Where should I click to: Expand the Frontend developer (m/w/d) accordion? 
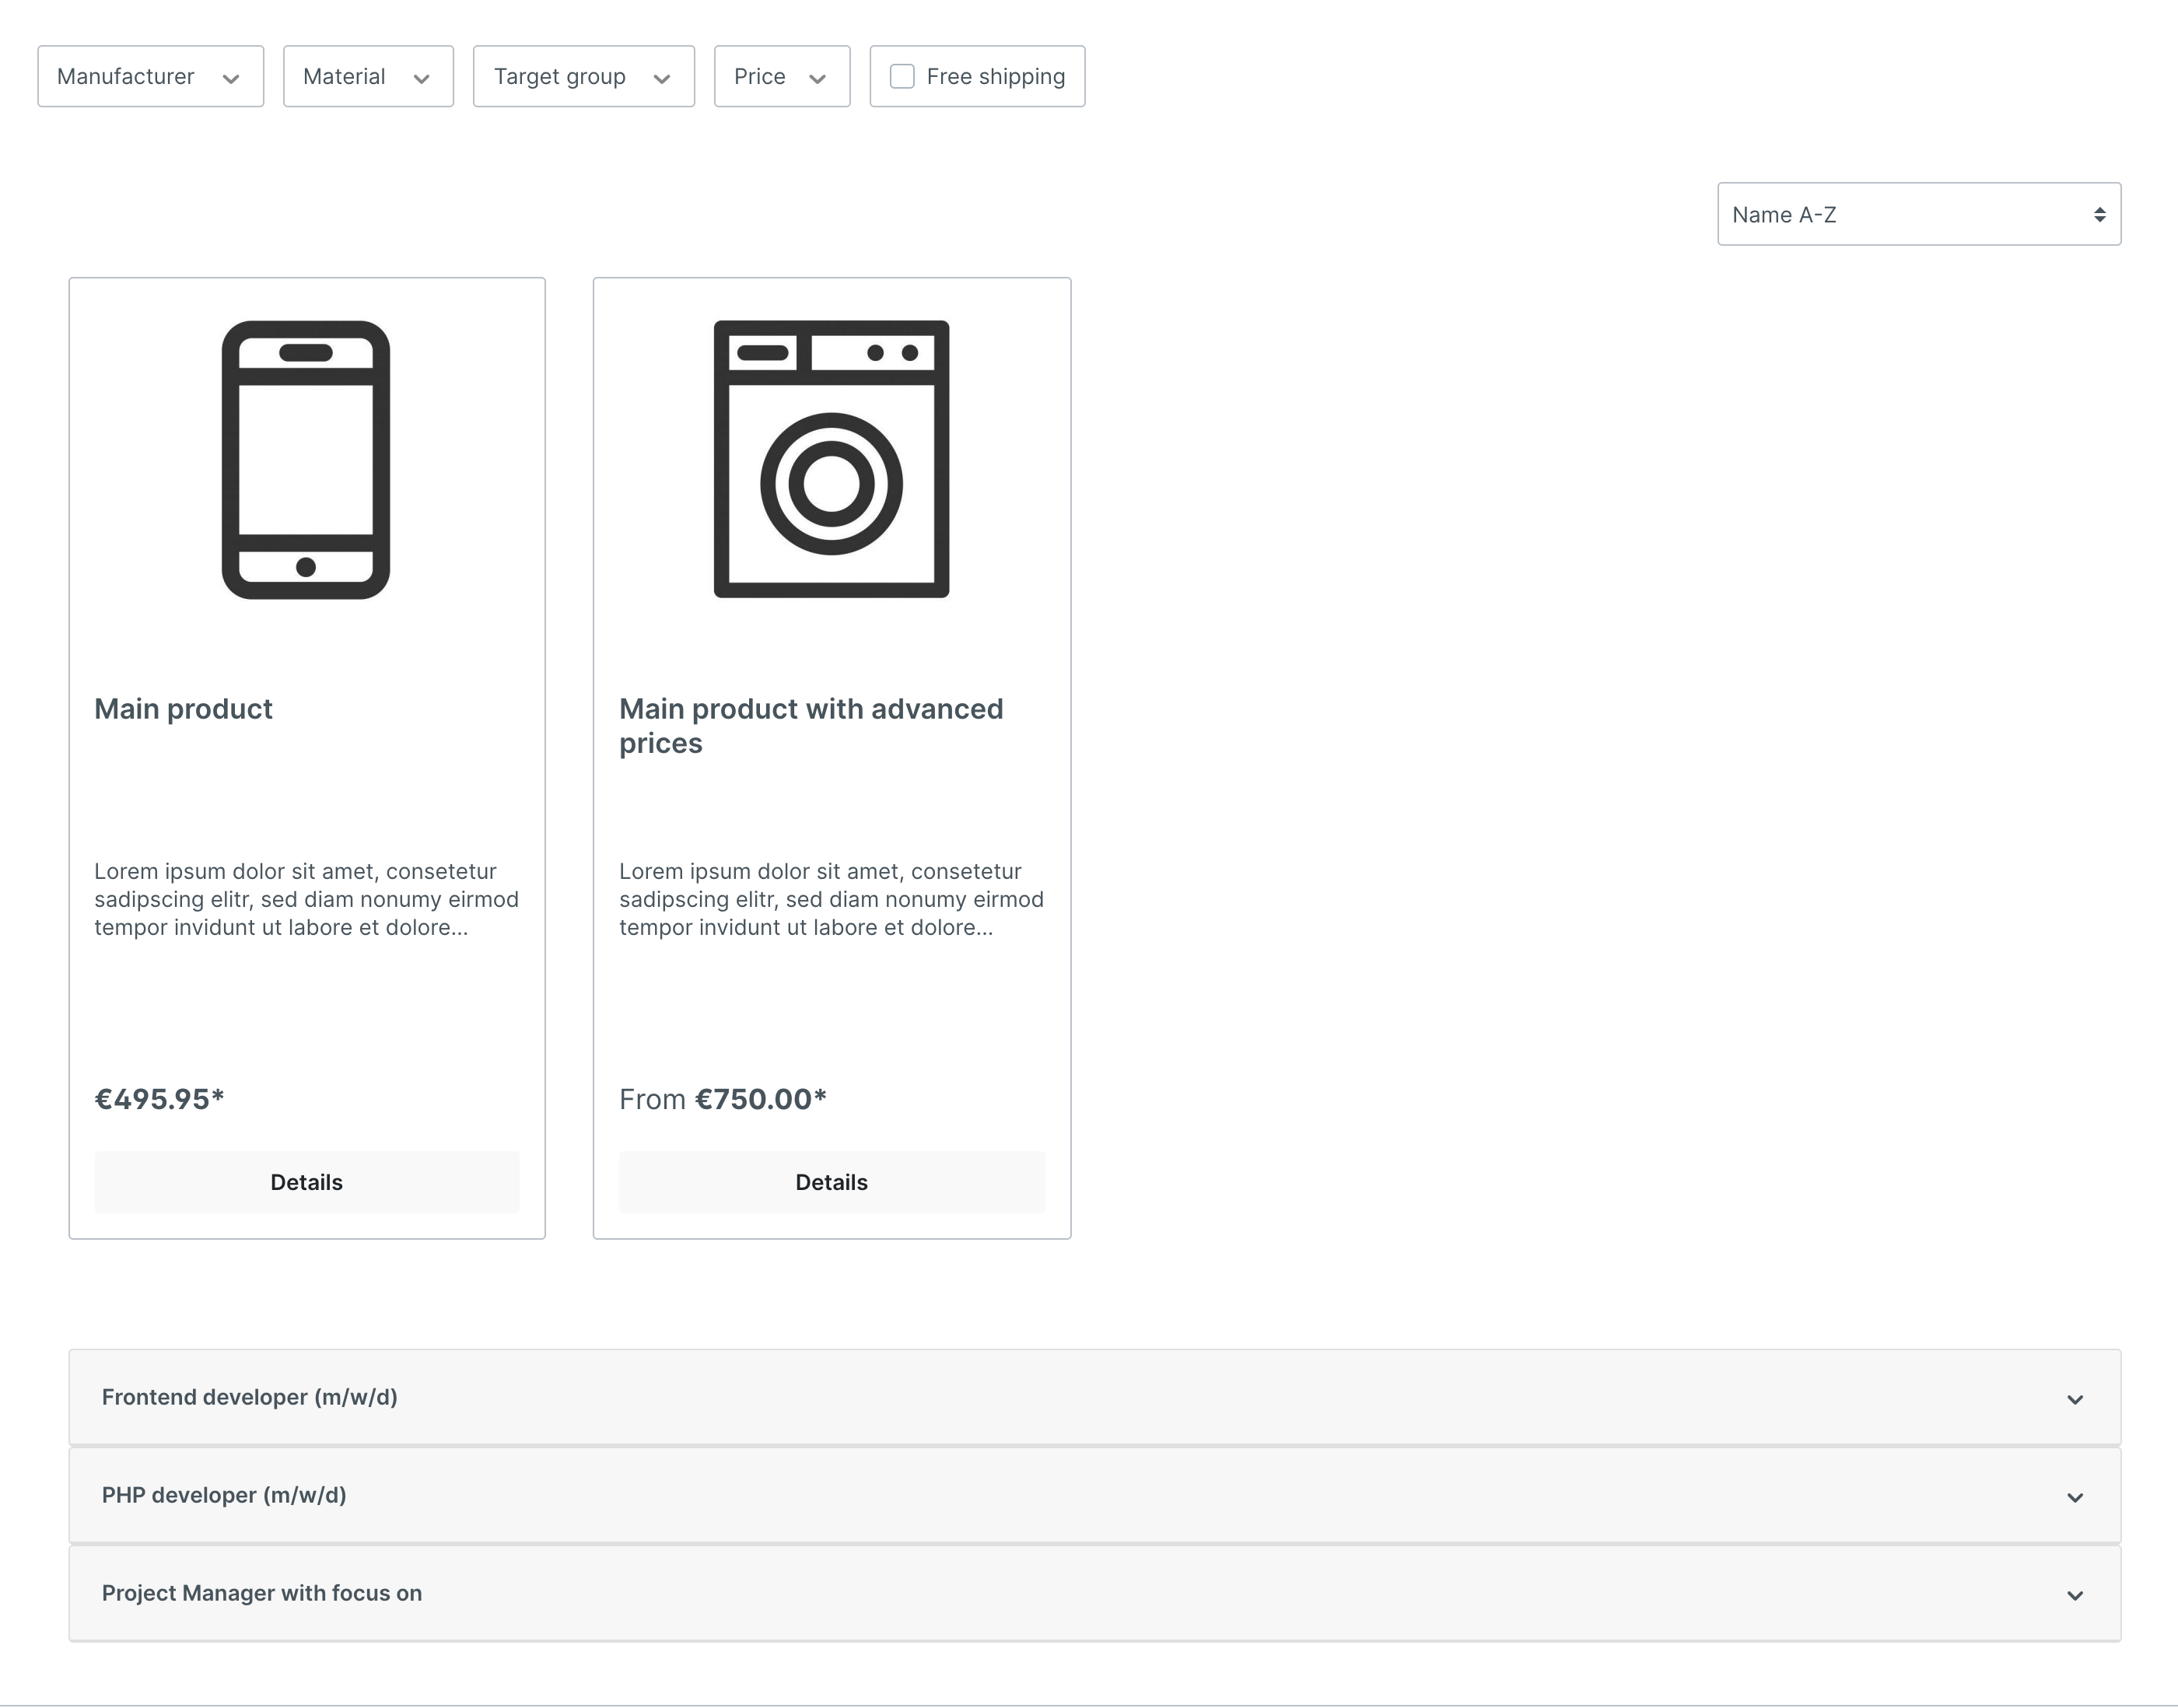1095,1397
